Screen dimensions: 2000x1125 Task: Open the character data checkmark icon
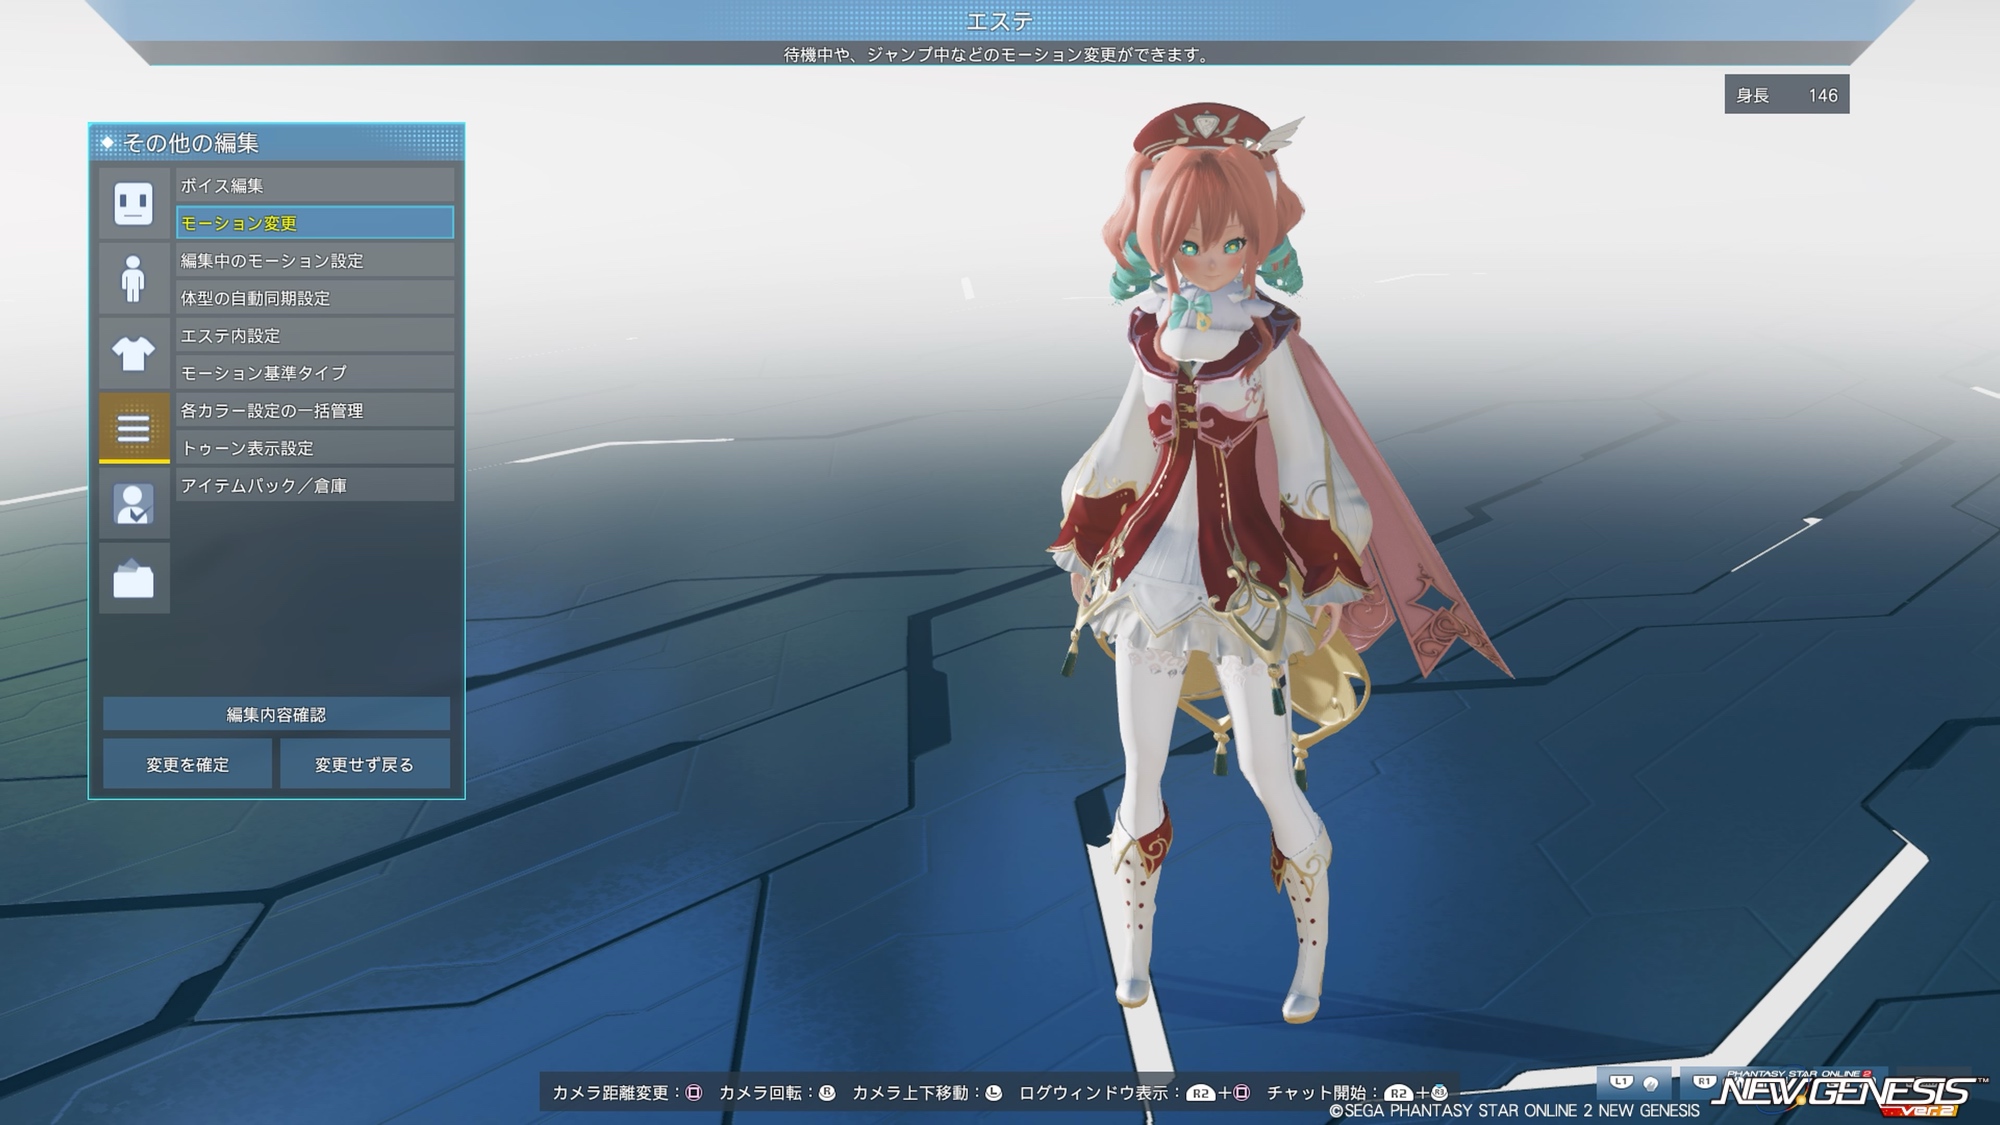coord(134,504)
